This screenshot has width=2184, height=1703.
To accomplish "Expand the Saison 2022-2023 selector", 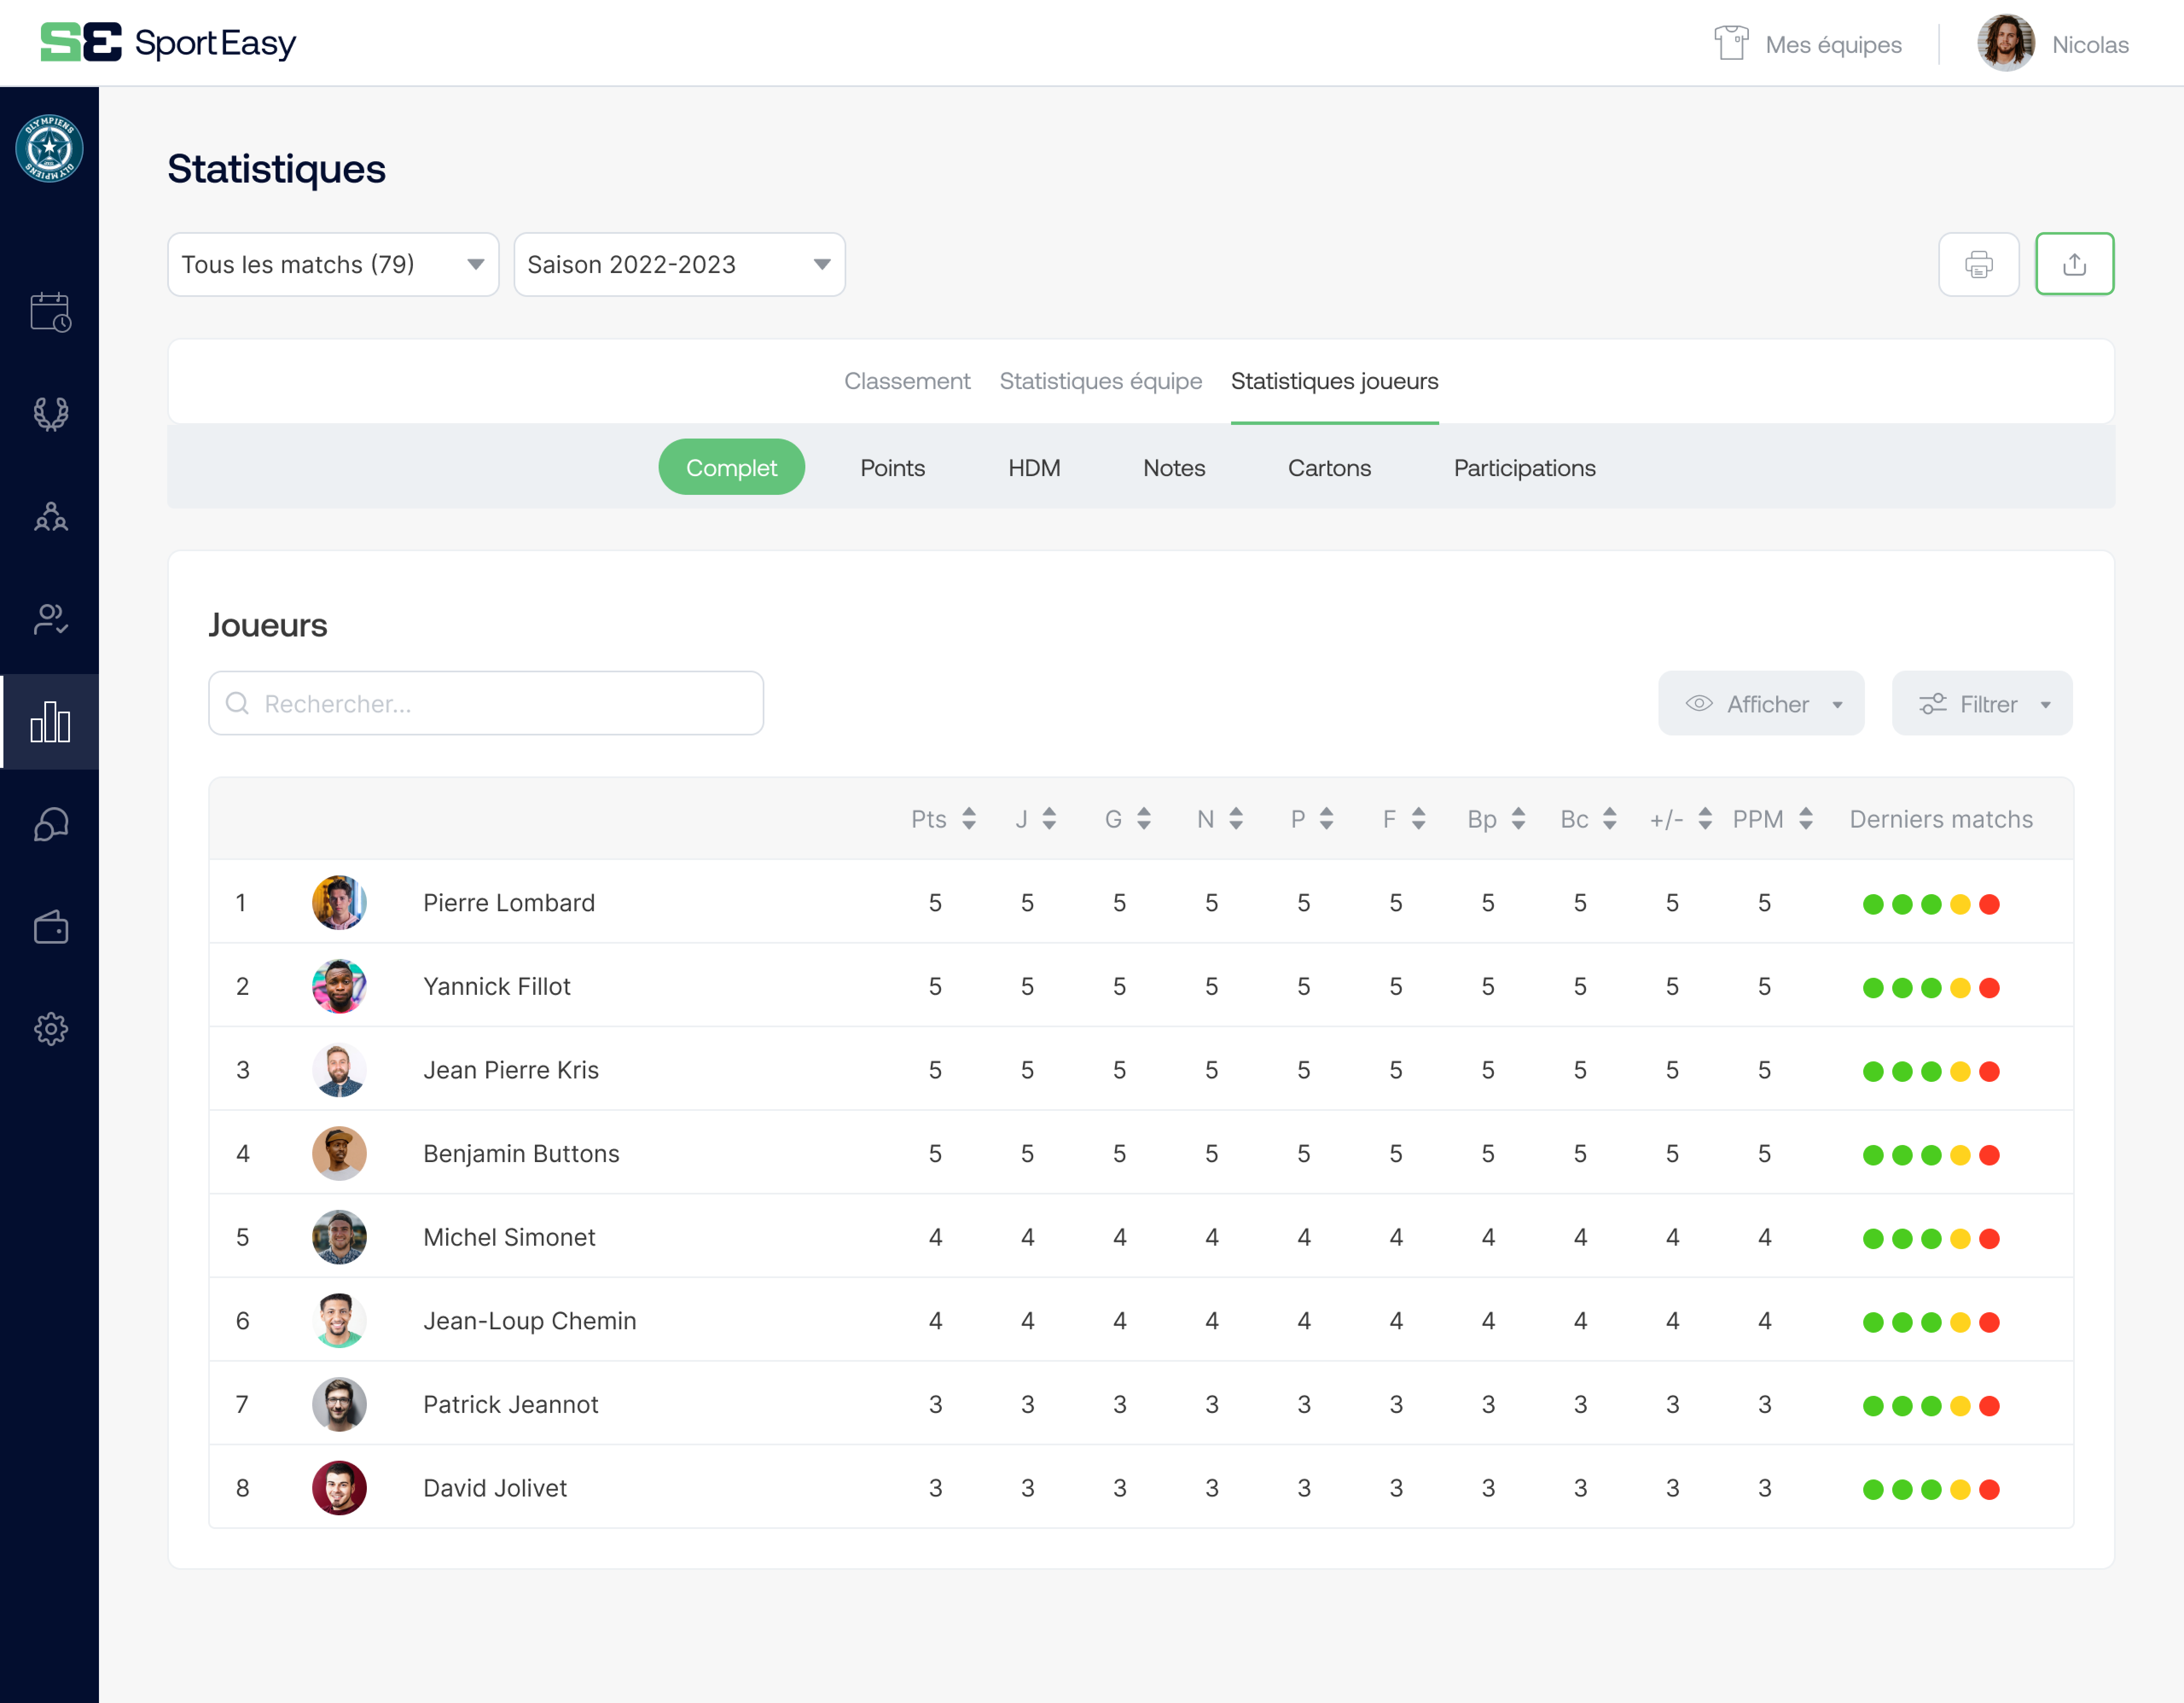I will click(x=679, y=265).
